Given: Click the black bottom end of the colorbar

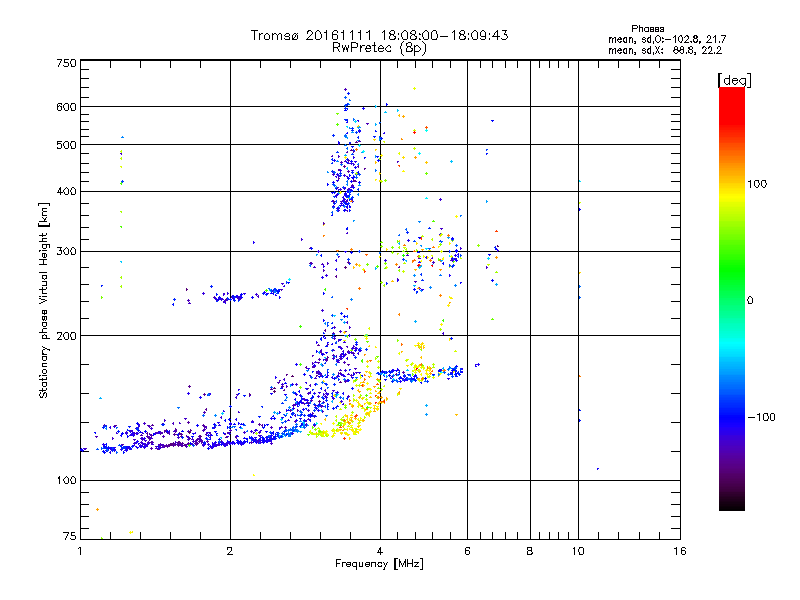Looking at the screenshot, I should pos(732,503).
